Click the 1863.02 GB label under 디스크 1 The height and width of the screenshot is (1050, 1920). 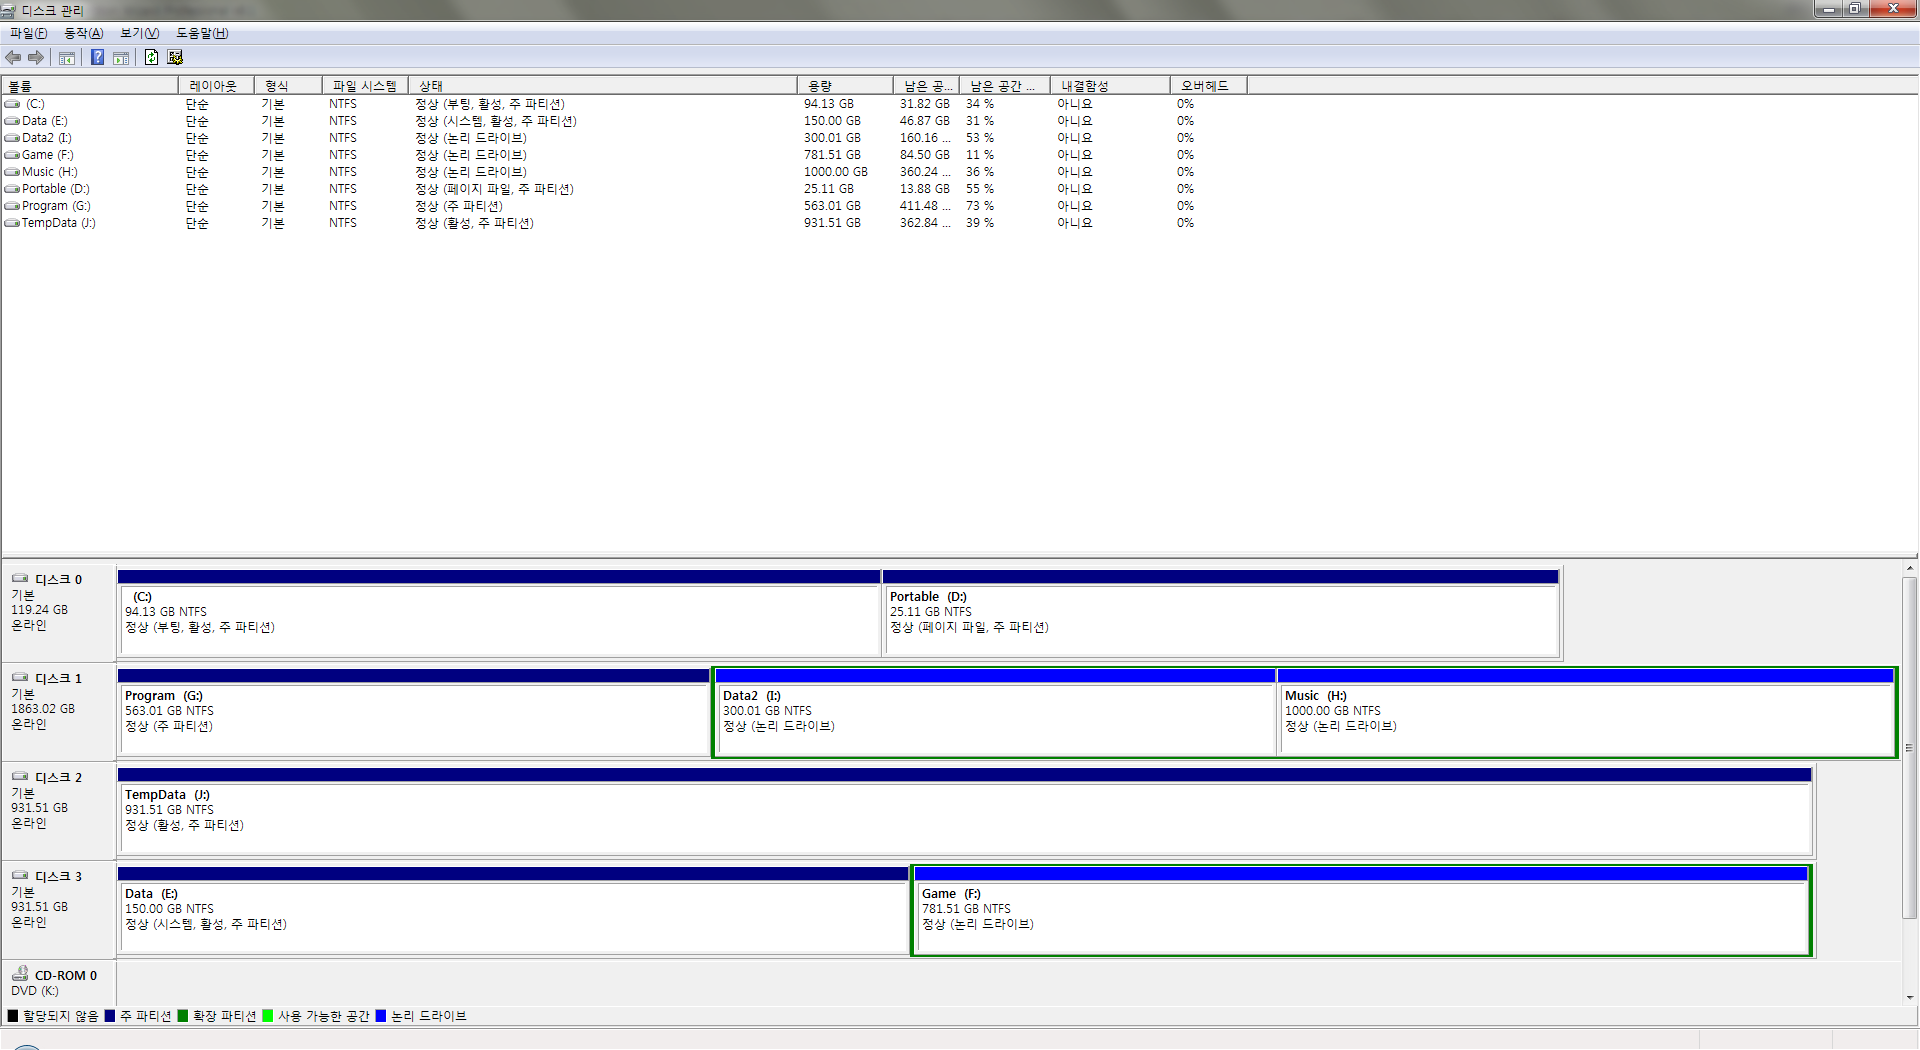click(x=43, y=709)
